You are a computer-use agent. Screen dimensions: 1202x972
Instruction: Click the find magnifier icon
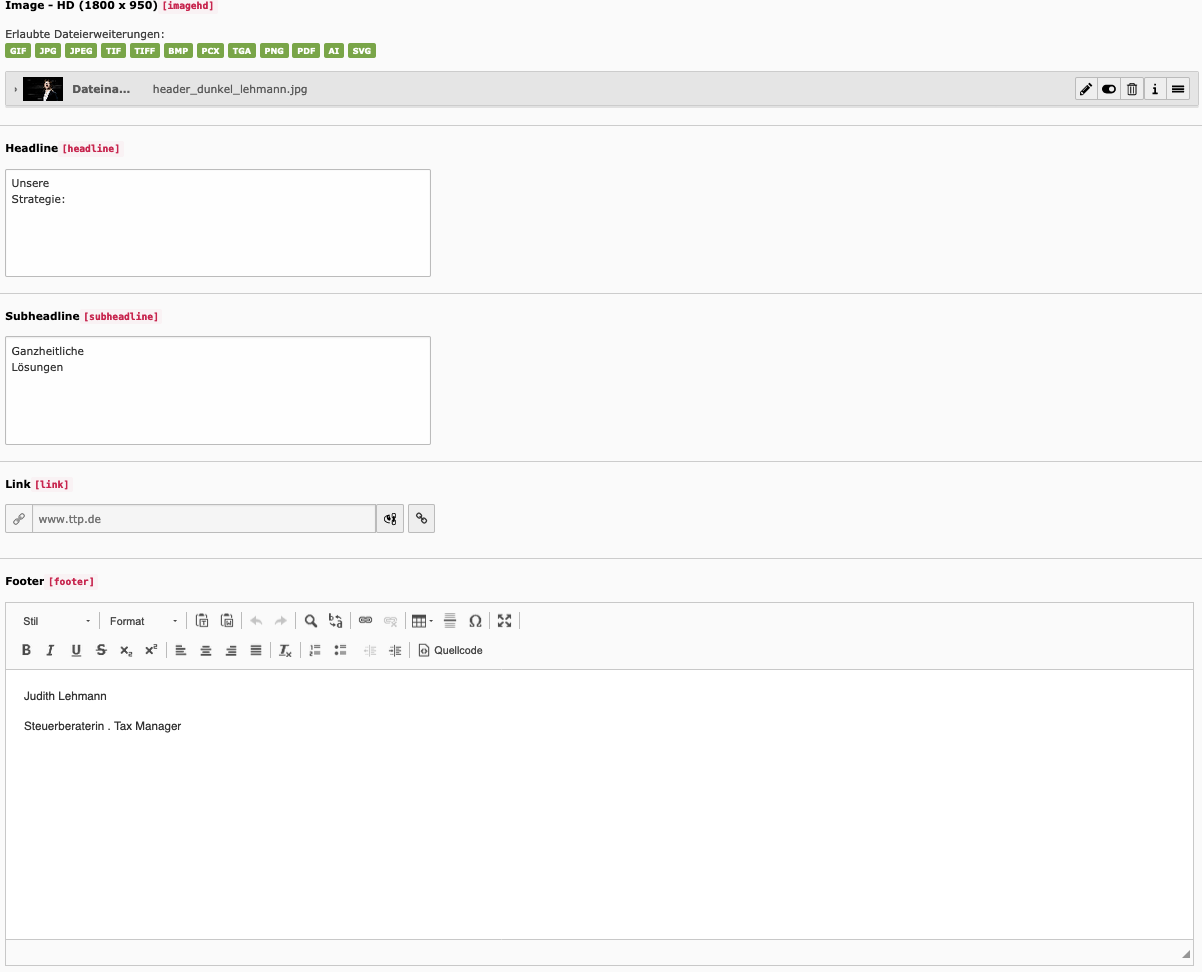[x=311, y=621]
